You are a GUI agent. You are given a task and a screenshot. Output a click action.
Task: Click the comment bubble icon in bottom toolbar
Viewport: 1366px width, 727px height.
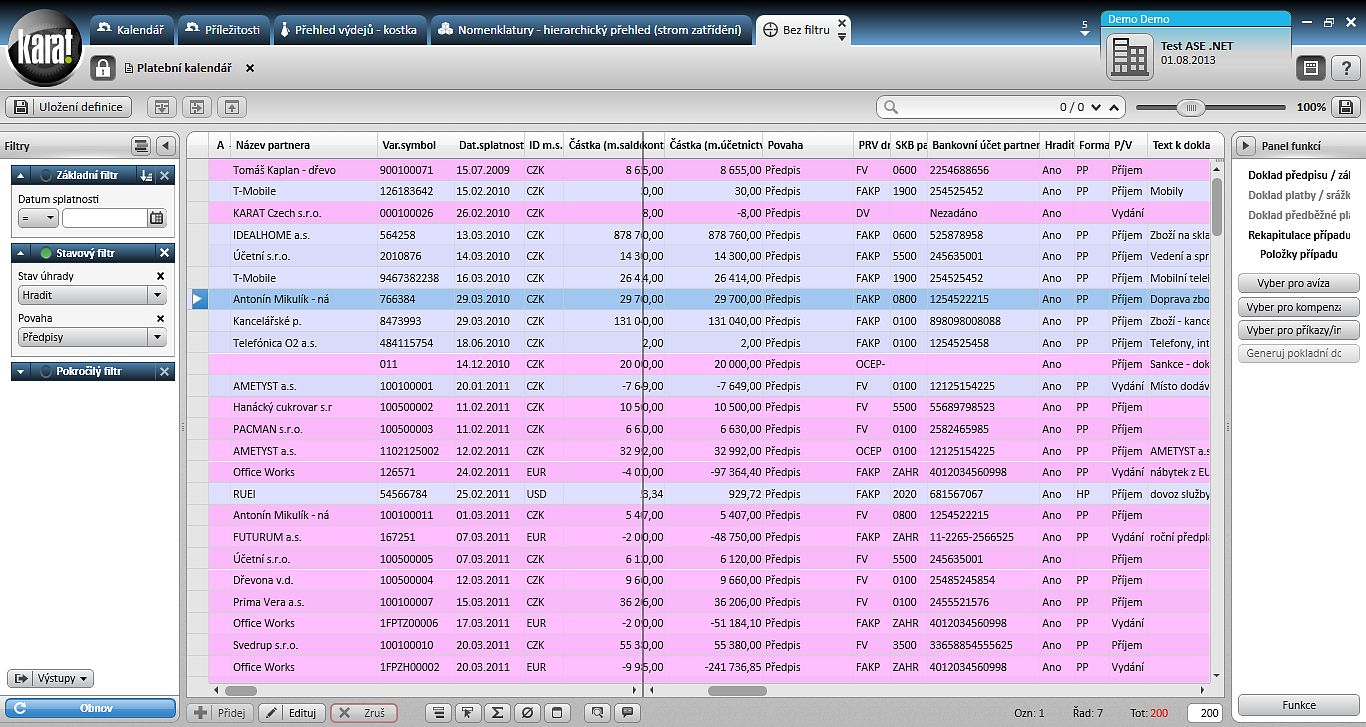coord(628,713)
